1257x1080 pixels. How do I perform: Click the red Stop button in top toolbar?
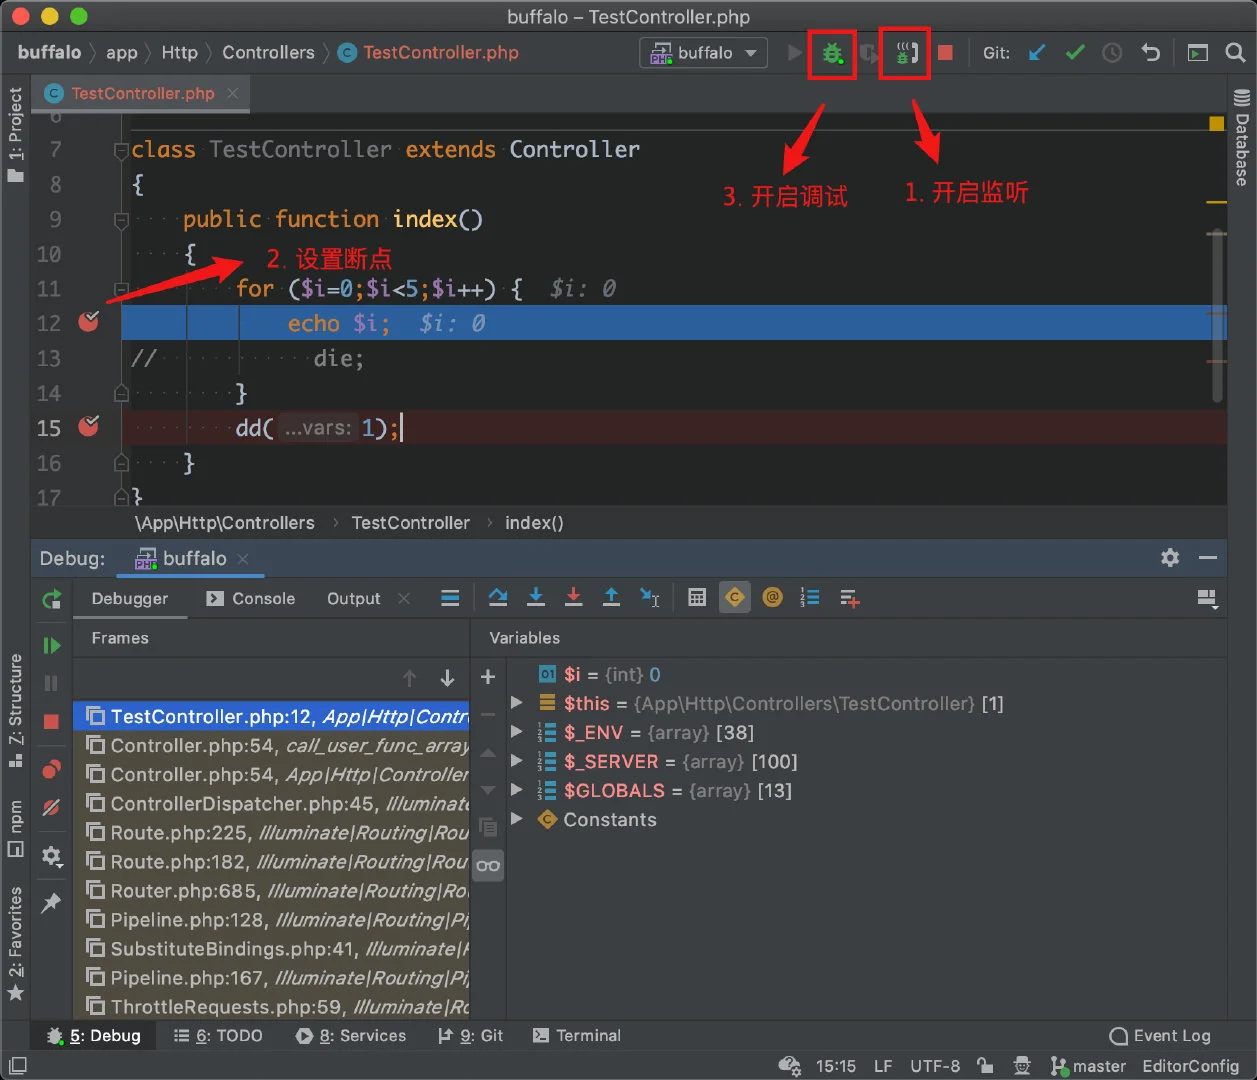(945, 53)
